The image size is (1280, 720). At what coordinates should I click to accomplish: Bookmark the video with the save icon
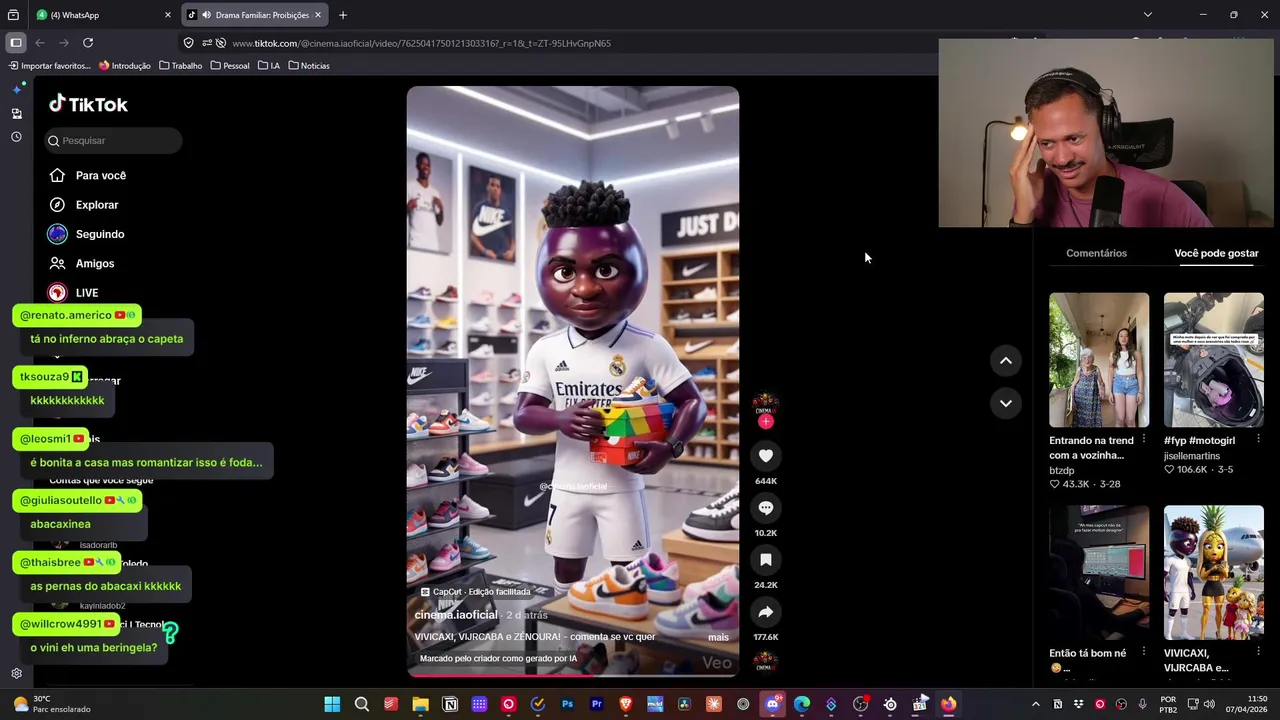tap(766, 560)
